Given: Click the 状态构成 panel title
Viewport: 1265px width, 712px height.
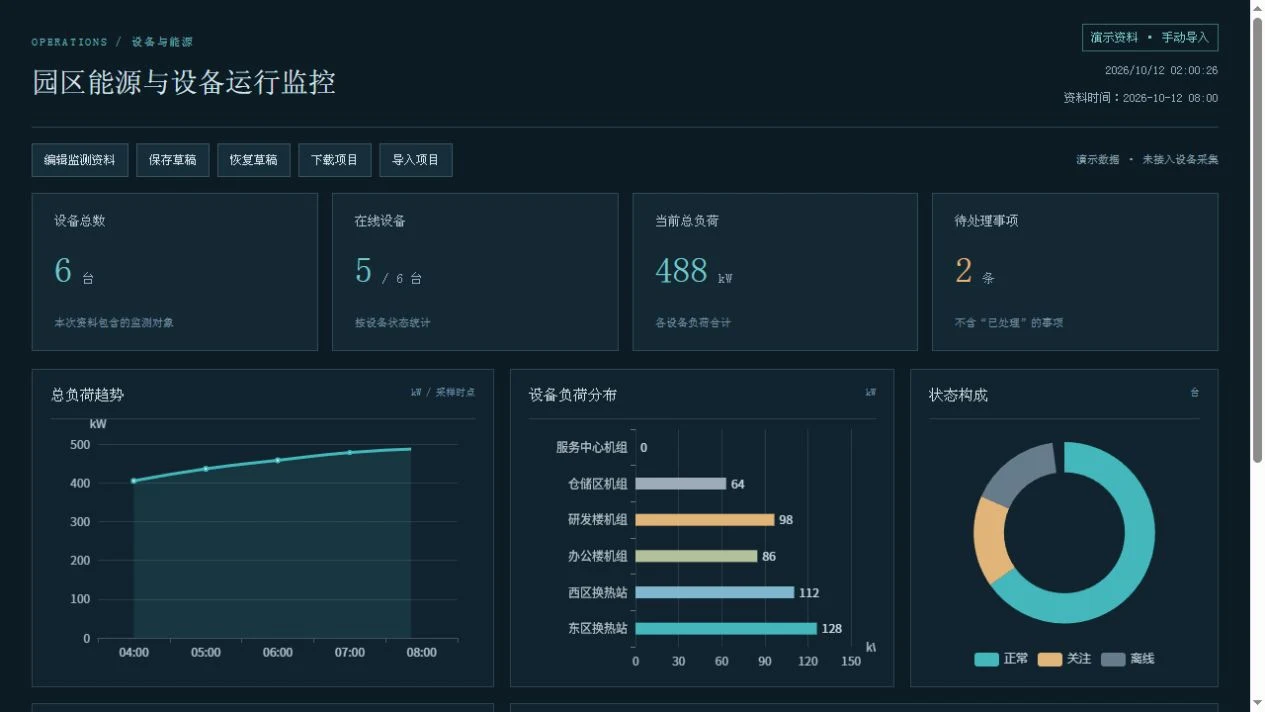Looking at the screenshot, I should click(x=958, y=395).
